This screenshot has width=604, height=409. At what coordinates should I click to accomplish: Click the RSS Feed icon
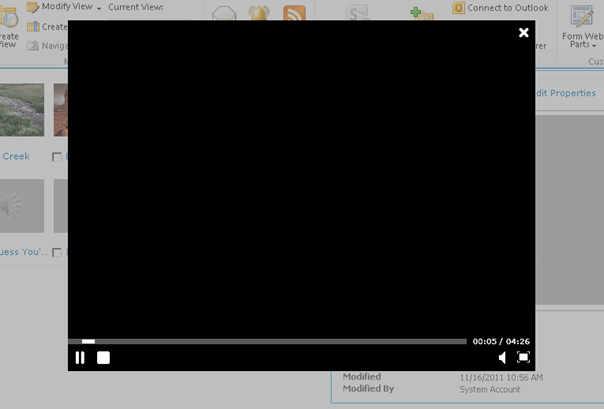(294, 13)
